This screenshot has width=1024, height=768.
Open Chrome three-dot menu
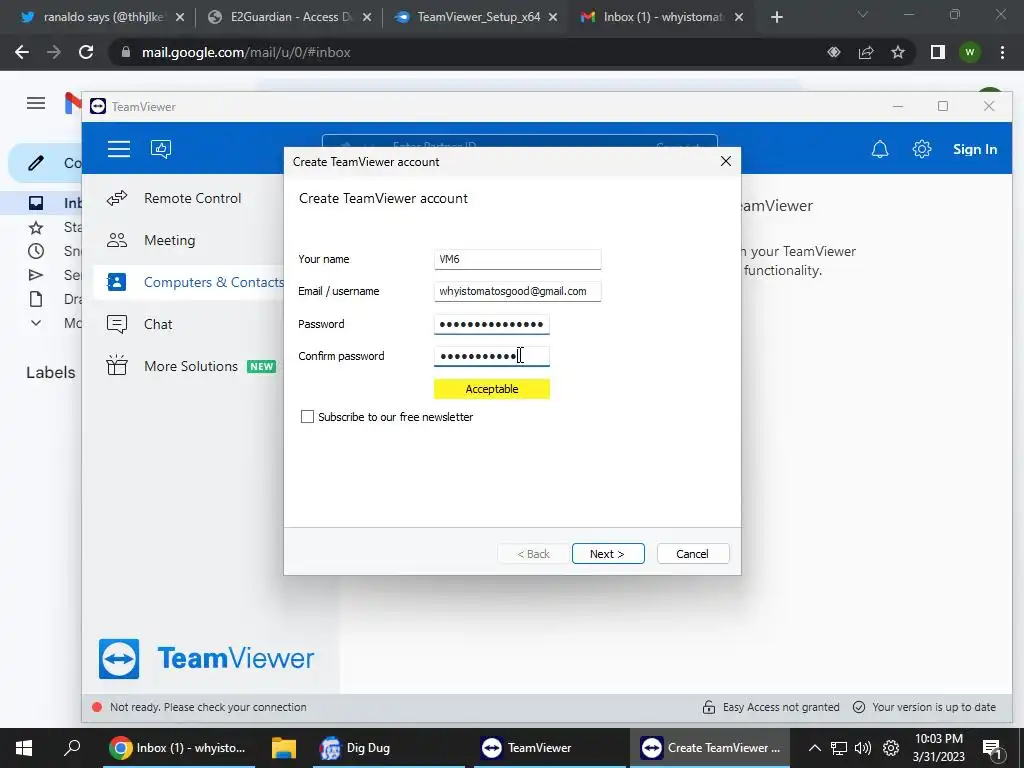(1002, 52)
